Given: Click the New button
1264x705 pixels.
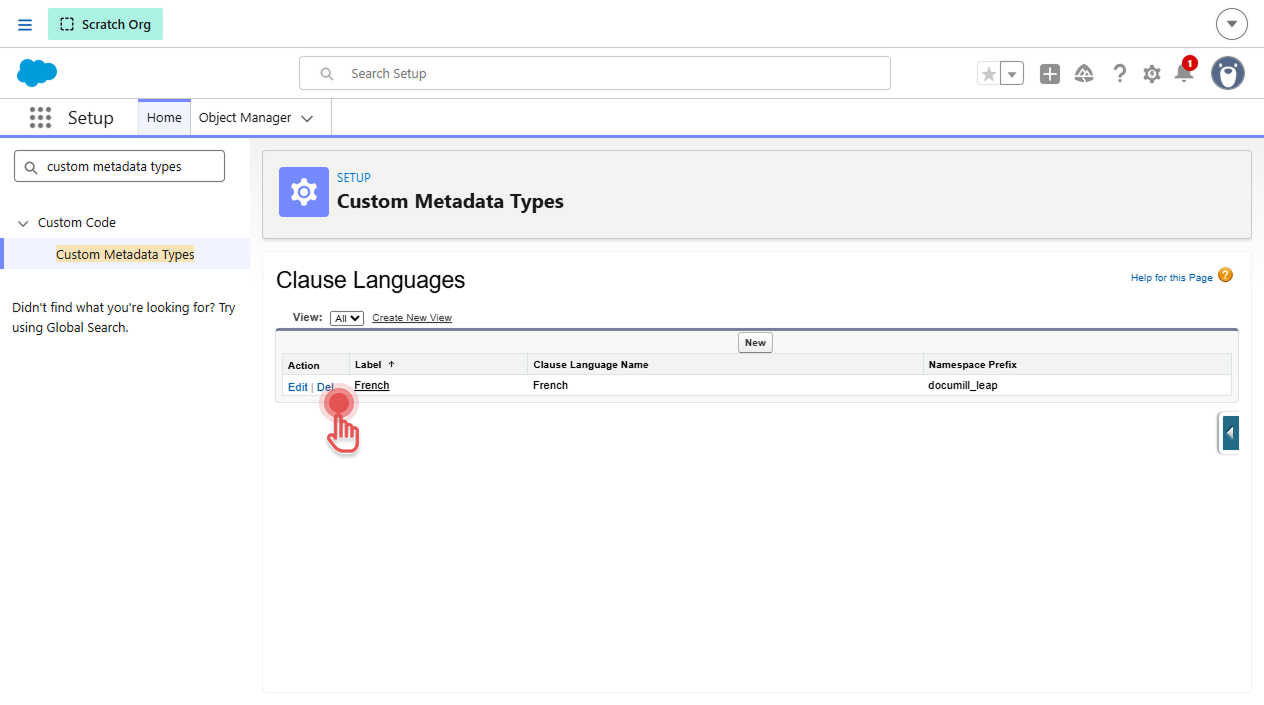Looking at the screenshot, I should click(755, 343).
